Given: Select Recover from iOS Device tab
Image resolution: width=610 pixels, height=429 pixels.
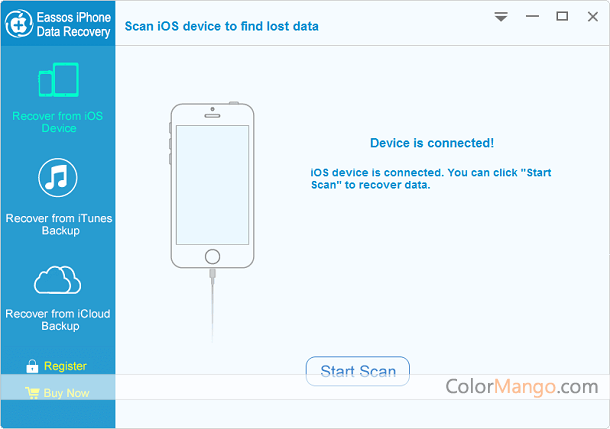Looking at the screenshot, I should coord(58,122).
